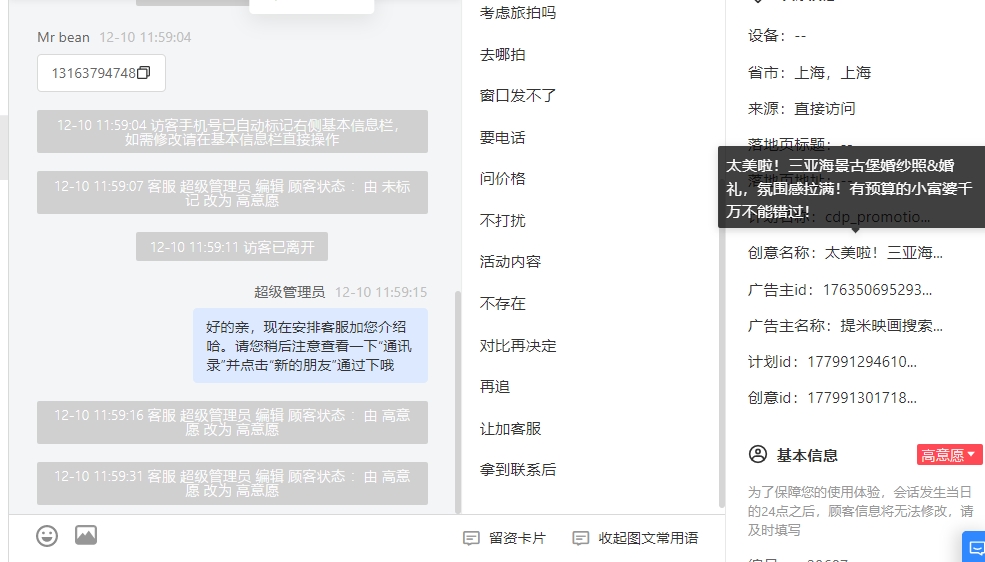
Task: Click the 省市：上海，上海 row
Action: click(809, 73)
